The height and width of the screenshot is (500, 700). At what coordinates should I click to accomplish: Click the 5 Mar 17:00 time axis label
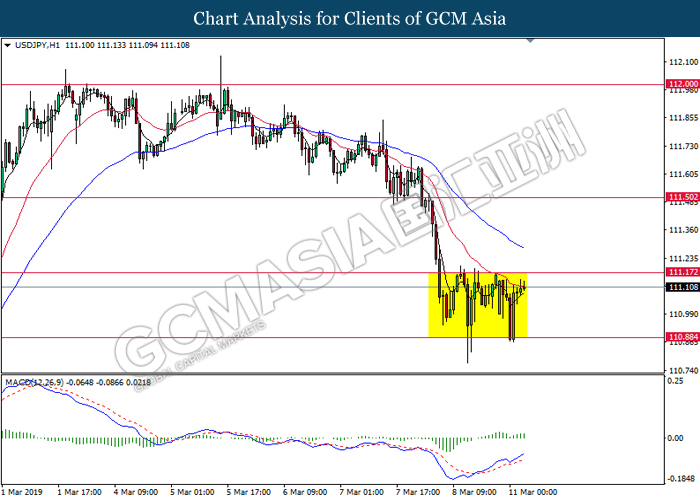(249, 492)
